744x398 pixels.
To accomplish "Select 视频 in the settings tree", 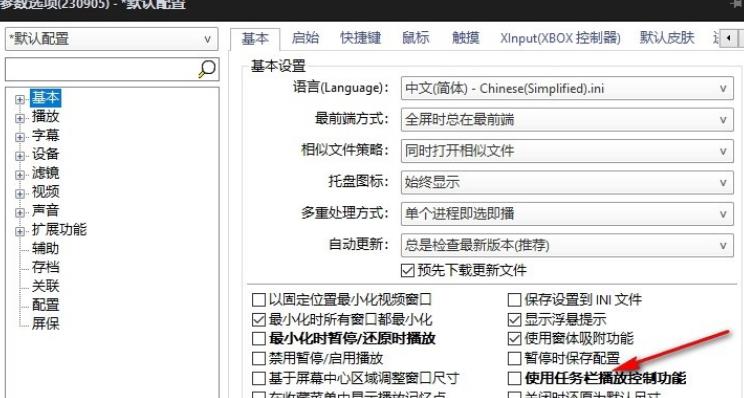I will click(x=46, y=192).
